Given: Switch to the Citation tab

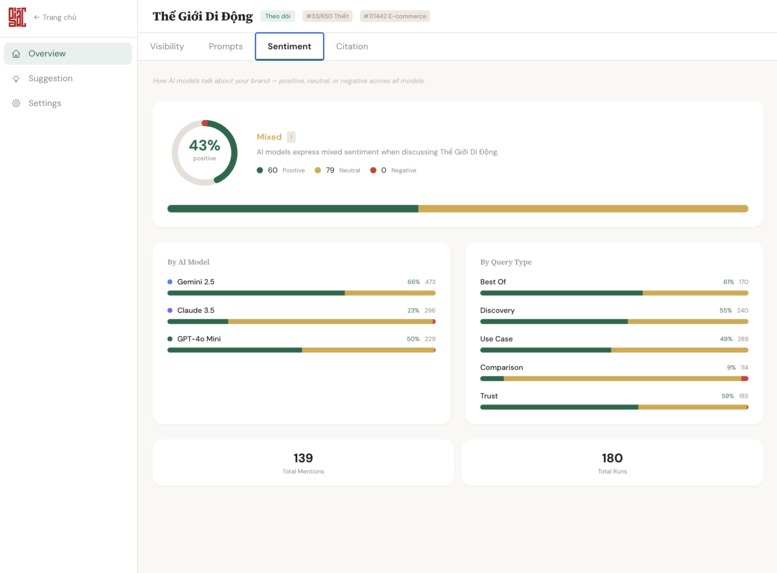Looking at the screenshot, I should (x=352, y=47).
